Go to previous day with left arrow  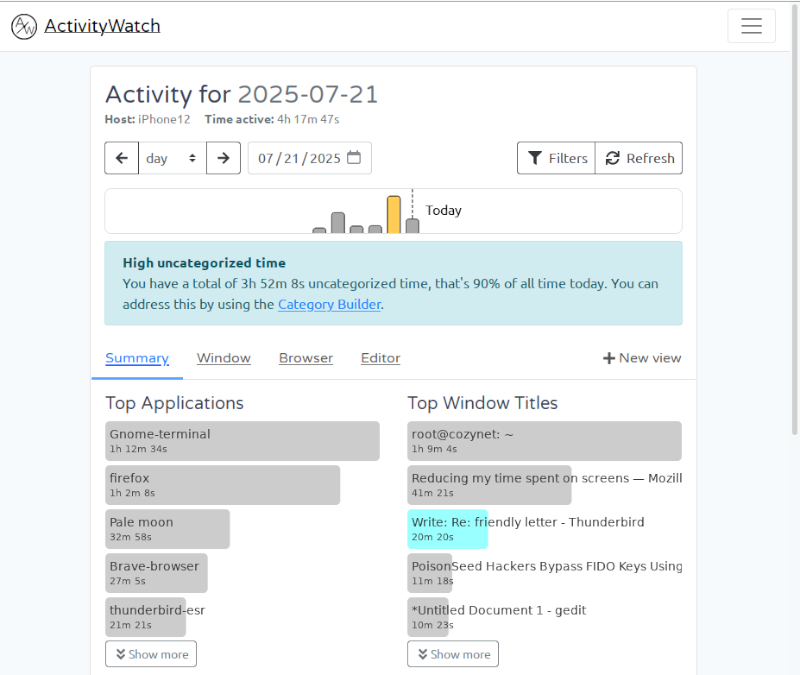121,158
